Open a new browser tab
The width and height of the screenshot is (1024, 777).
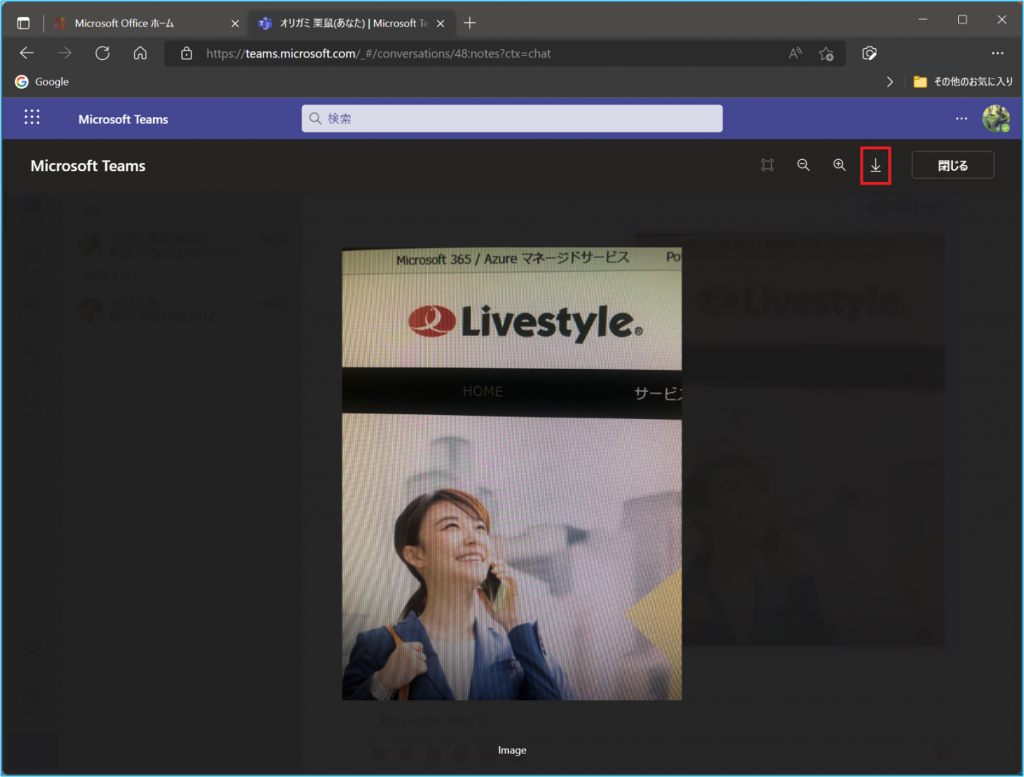[470, 23]
